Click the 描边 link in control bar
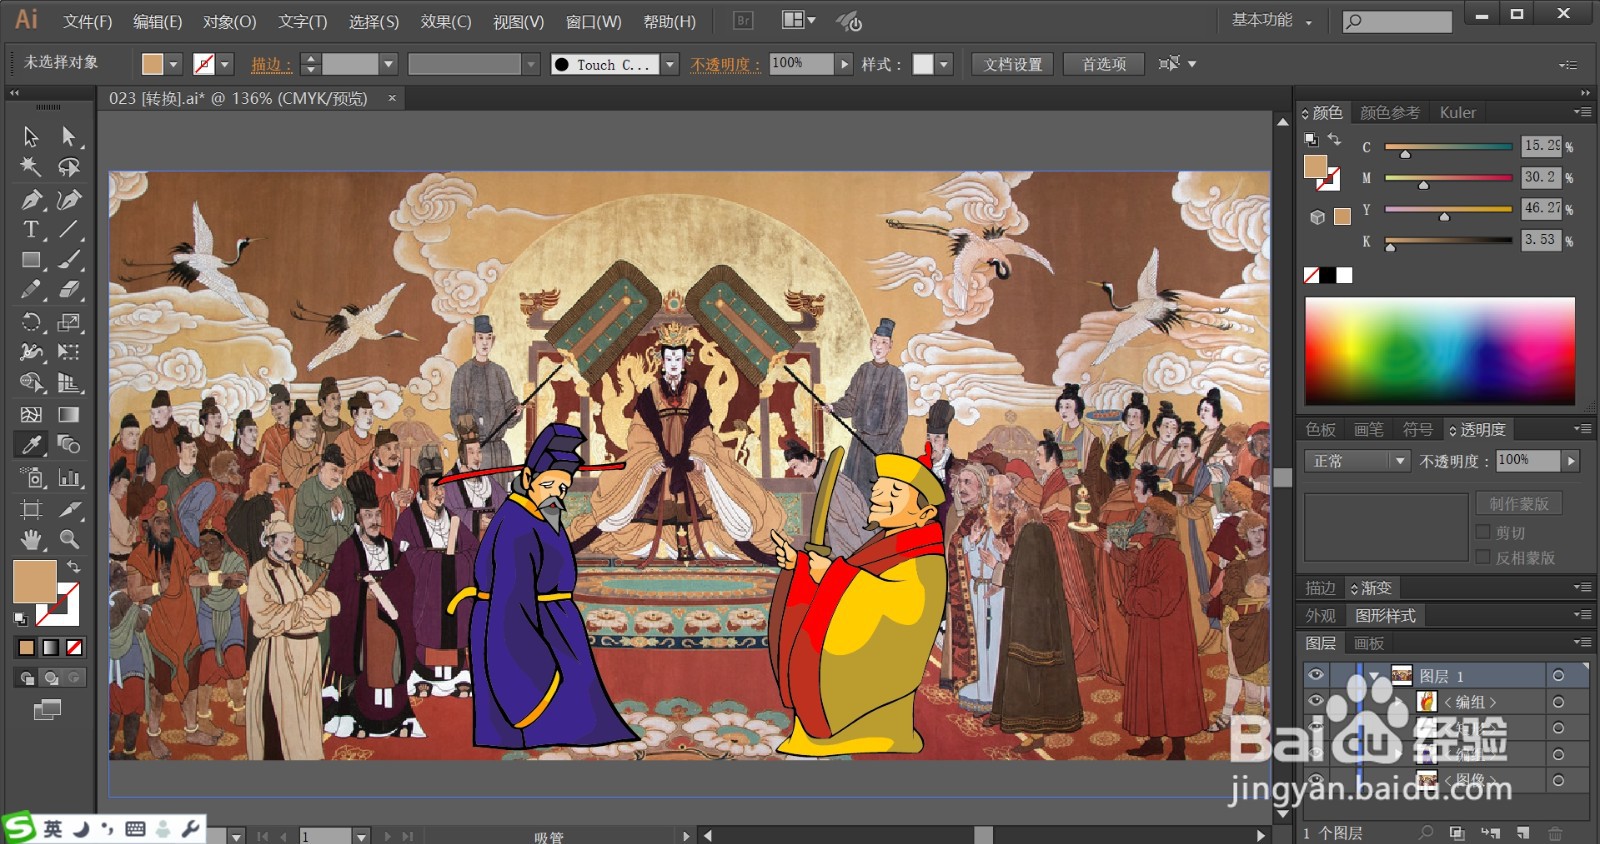The height and width of the screenshot is (844, 1600). [x=271, y=65]
